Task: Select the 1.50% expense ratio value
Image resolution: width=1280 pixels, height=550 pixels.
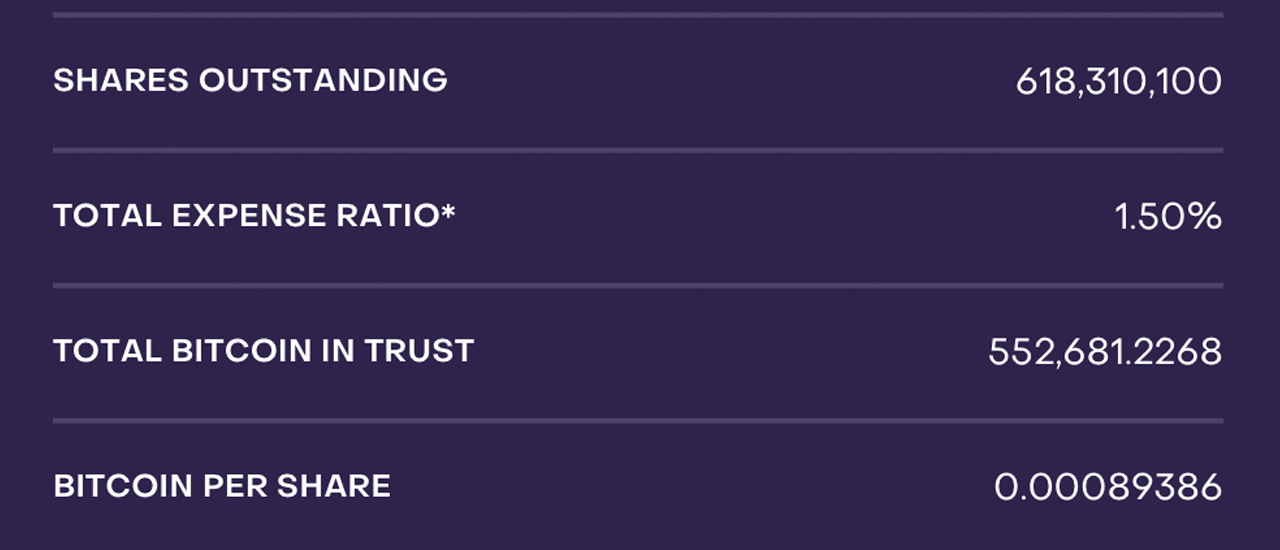Action: click(1168, 216)
